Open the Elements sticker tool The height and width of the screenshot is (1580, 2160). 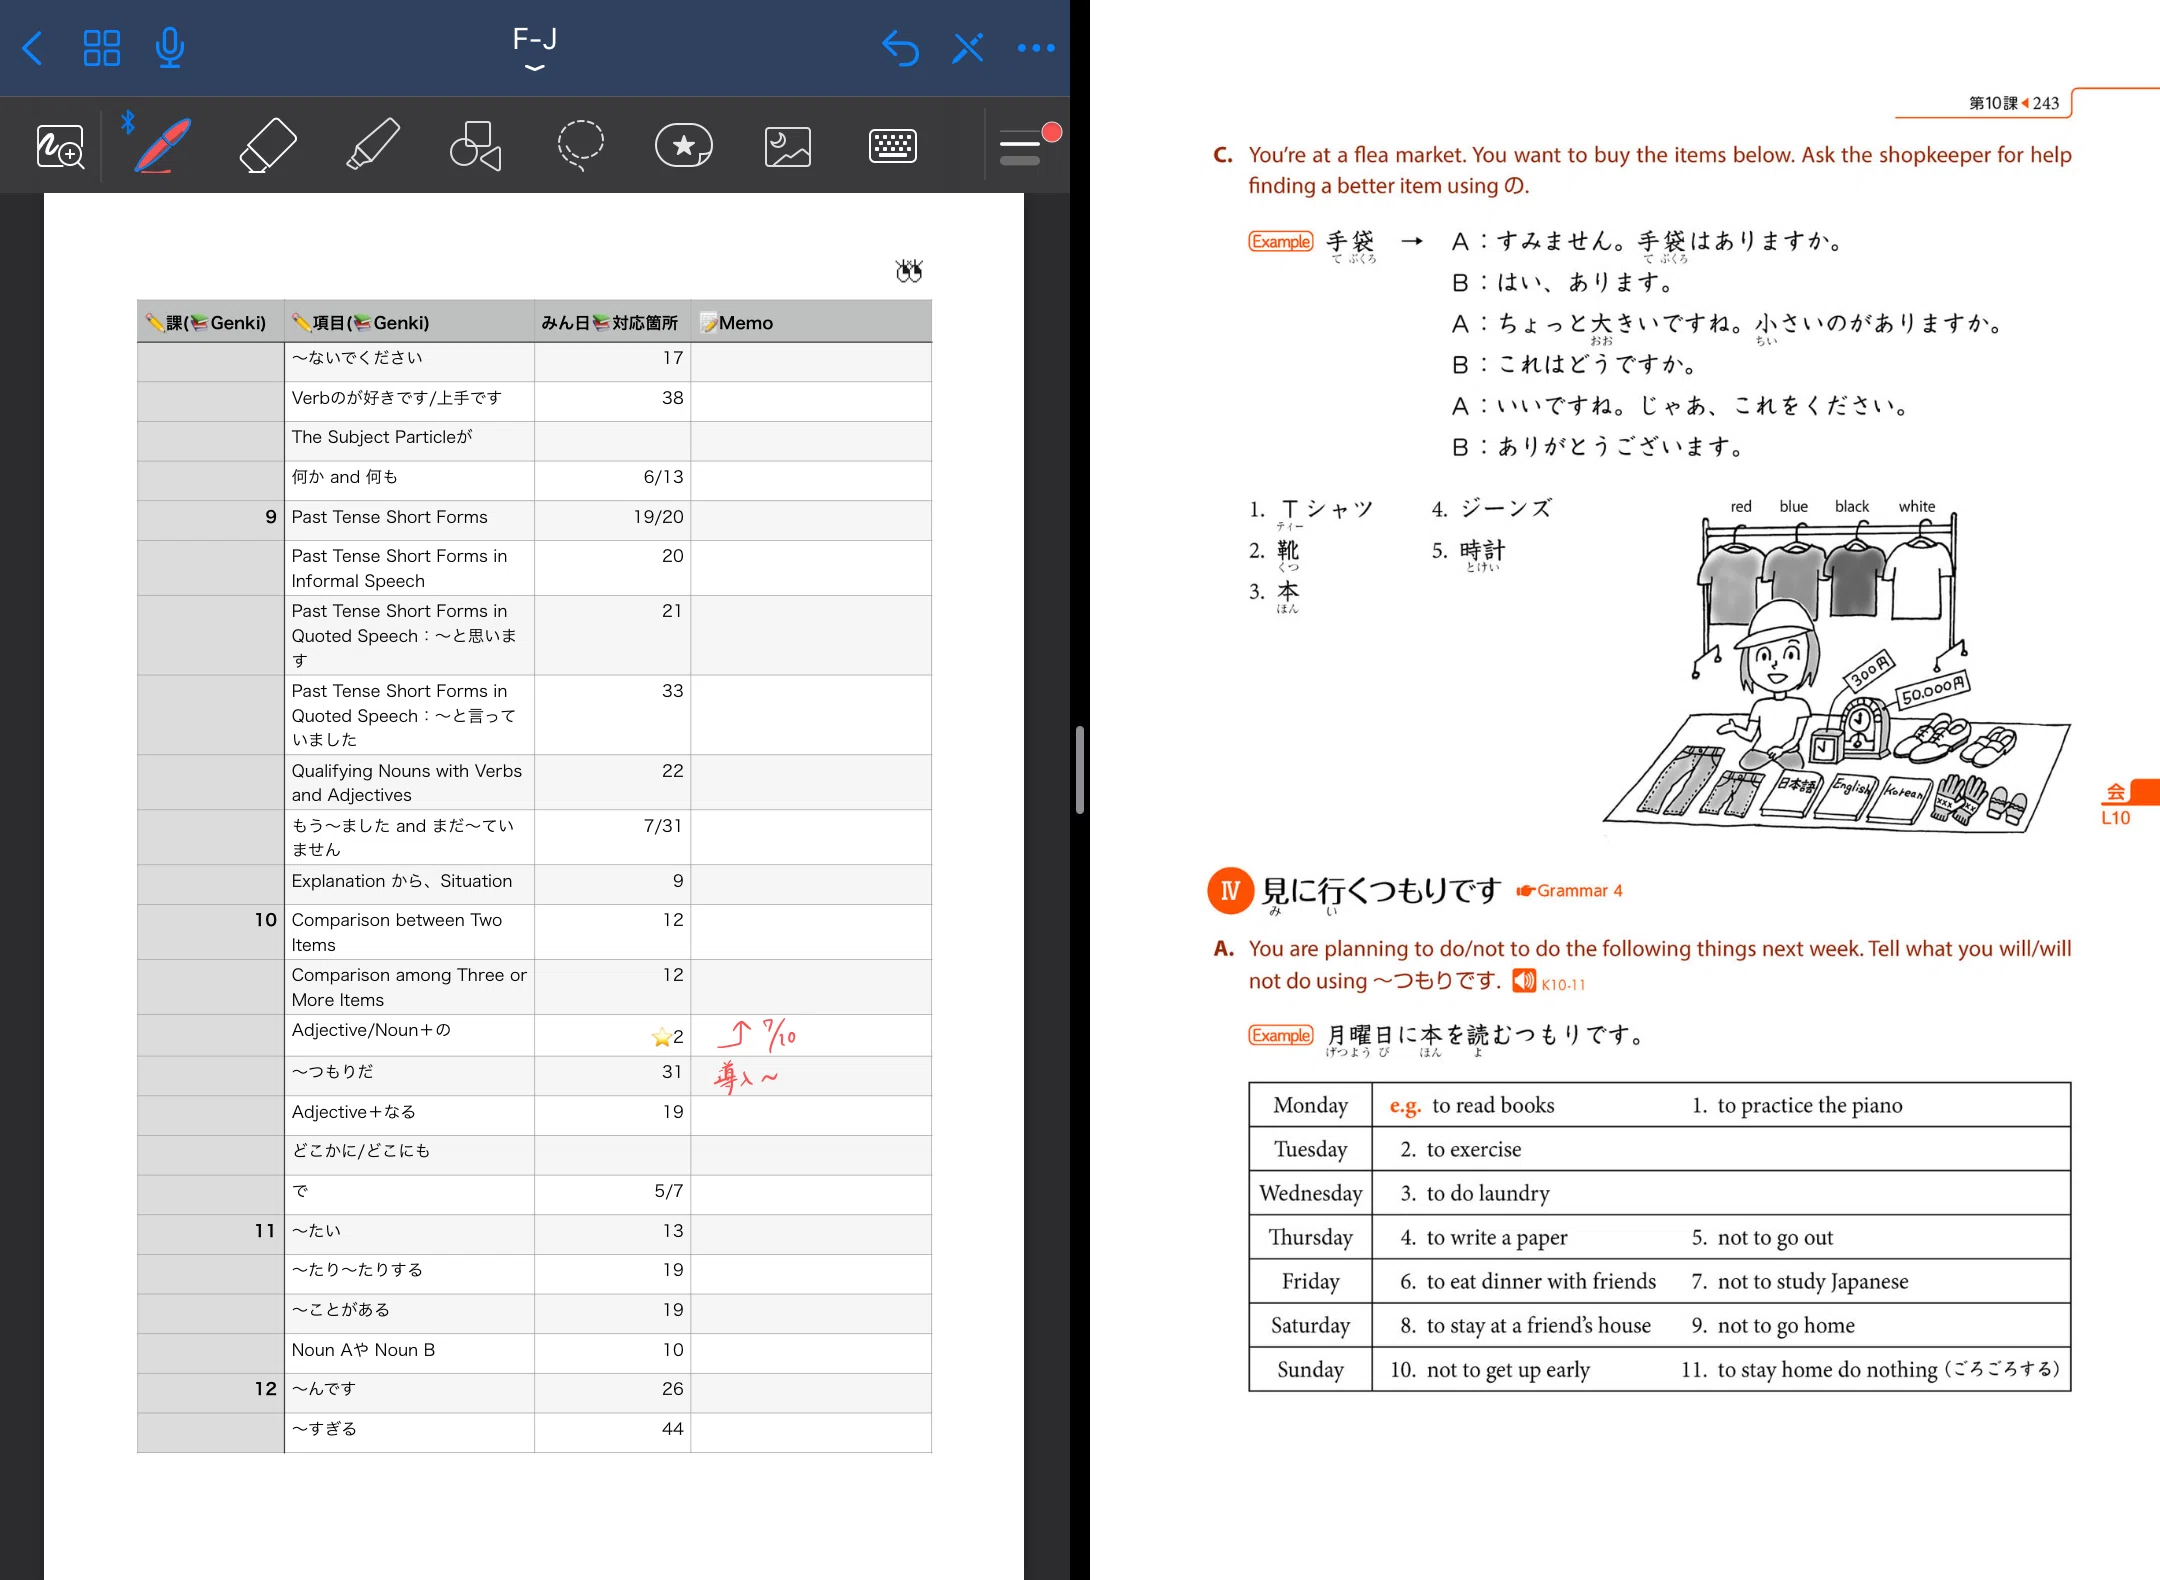(x=684, y=147)
